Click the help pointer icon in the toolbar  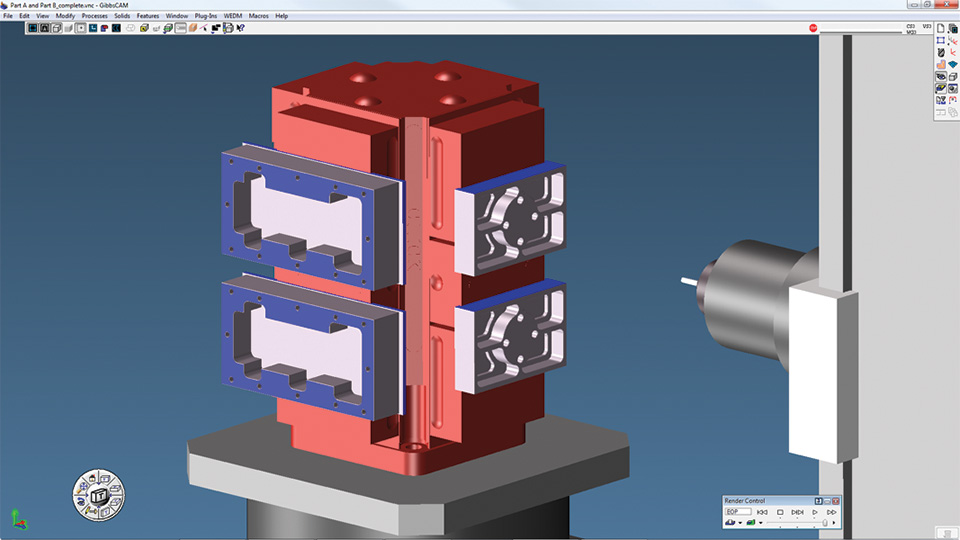[241, 28]
